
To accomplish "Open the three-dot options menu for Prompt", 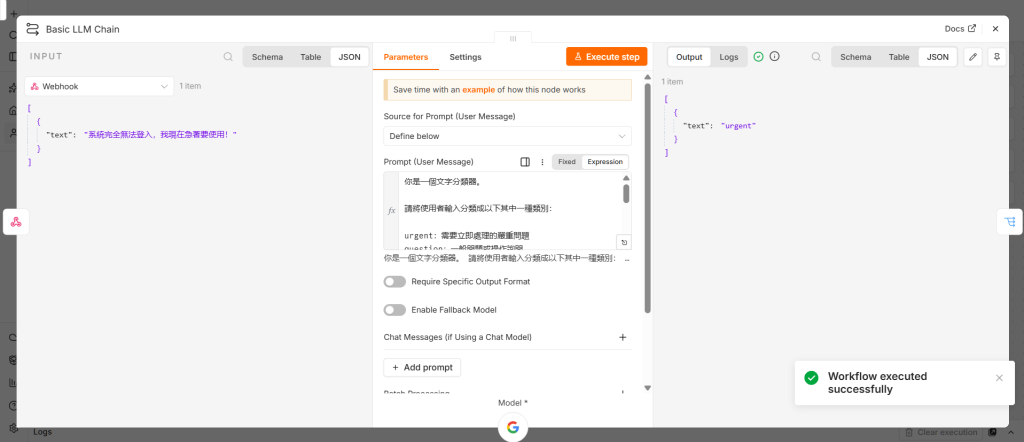I will click(542, 162).
